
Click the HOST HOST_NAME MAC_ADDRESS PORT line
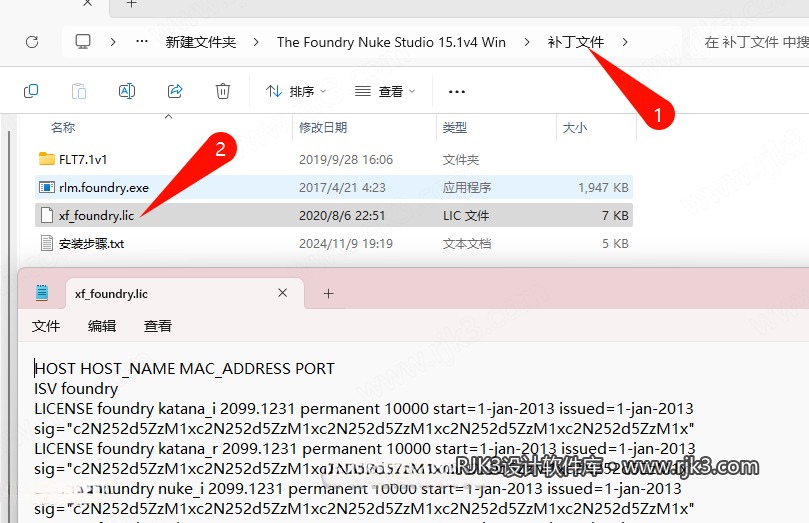(185, 369)
